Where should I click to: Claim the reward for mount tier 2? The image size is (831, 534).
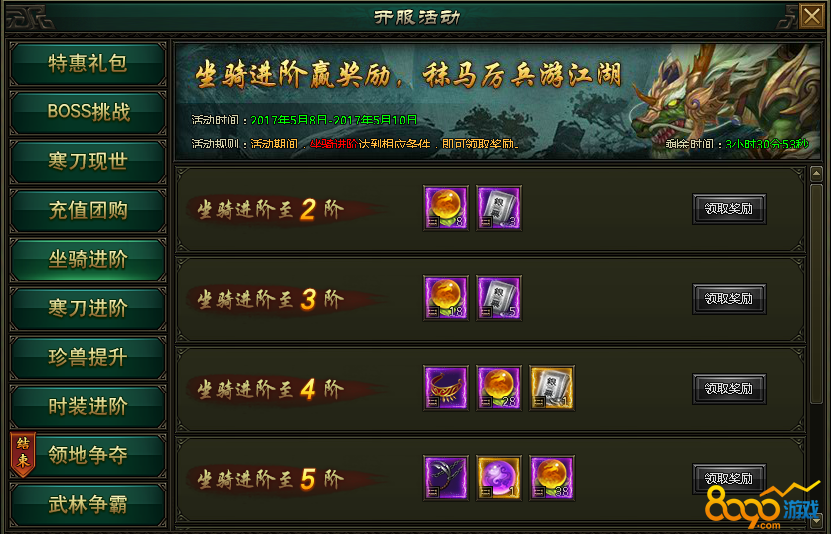click(x=729, y=209)
